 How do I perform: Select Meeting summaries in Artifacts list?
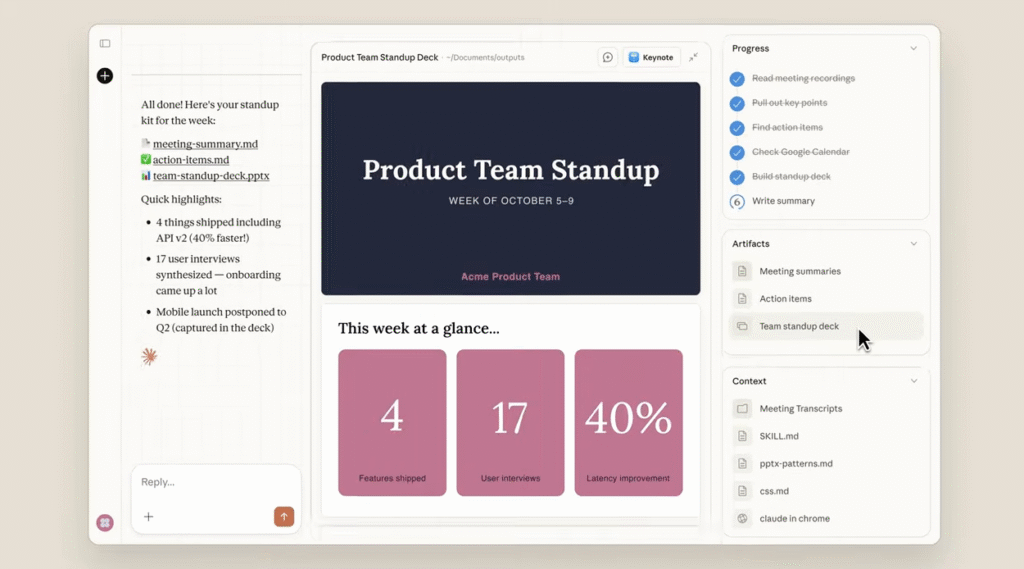click(x=799, y=271)
